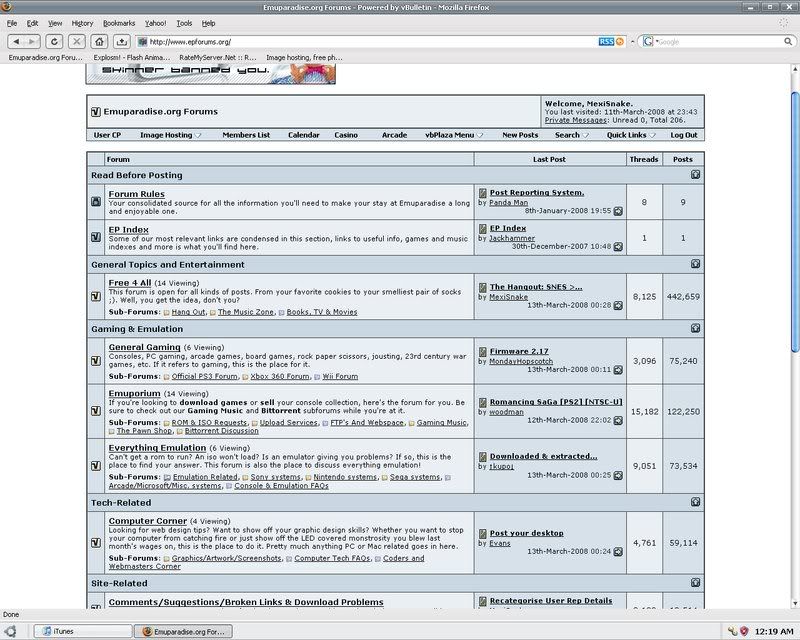800x640 pixels.
Task: Stop loading with the X toolbar icon
Action: (x=77, y=41)
